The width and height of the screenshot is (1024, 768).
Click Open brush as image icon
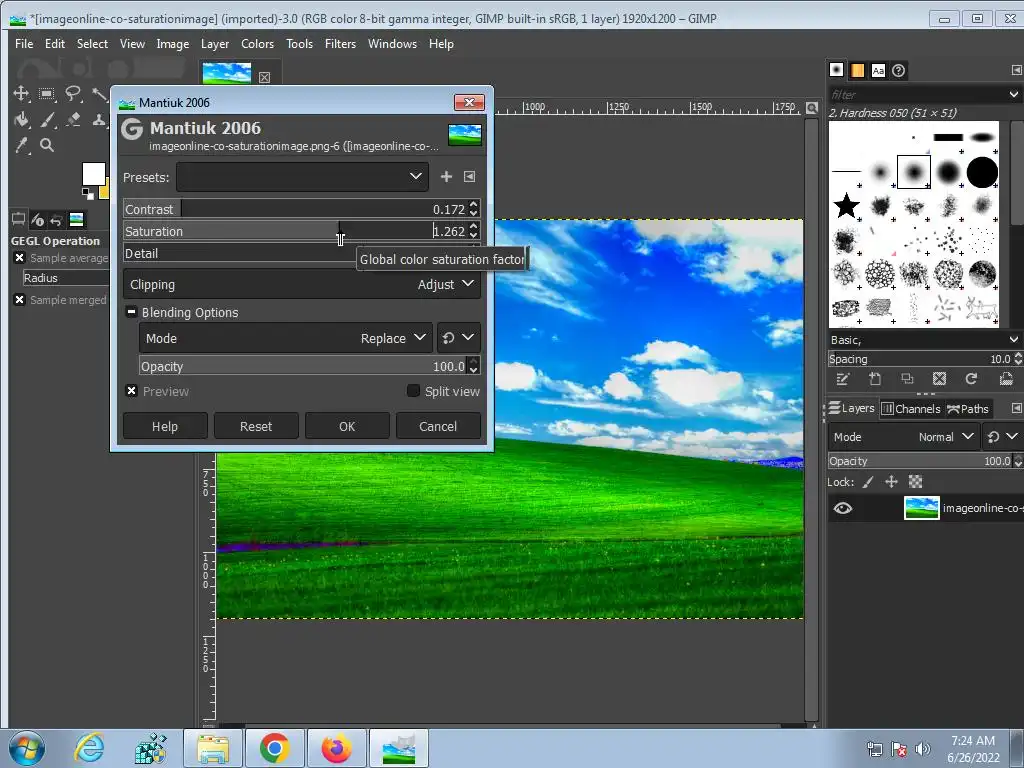pyautogui.click(x=1006, y=379)
